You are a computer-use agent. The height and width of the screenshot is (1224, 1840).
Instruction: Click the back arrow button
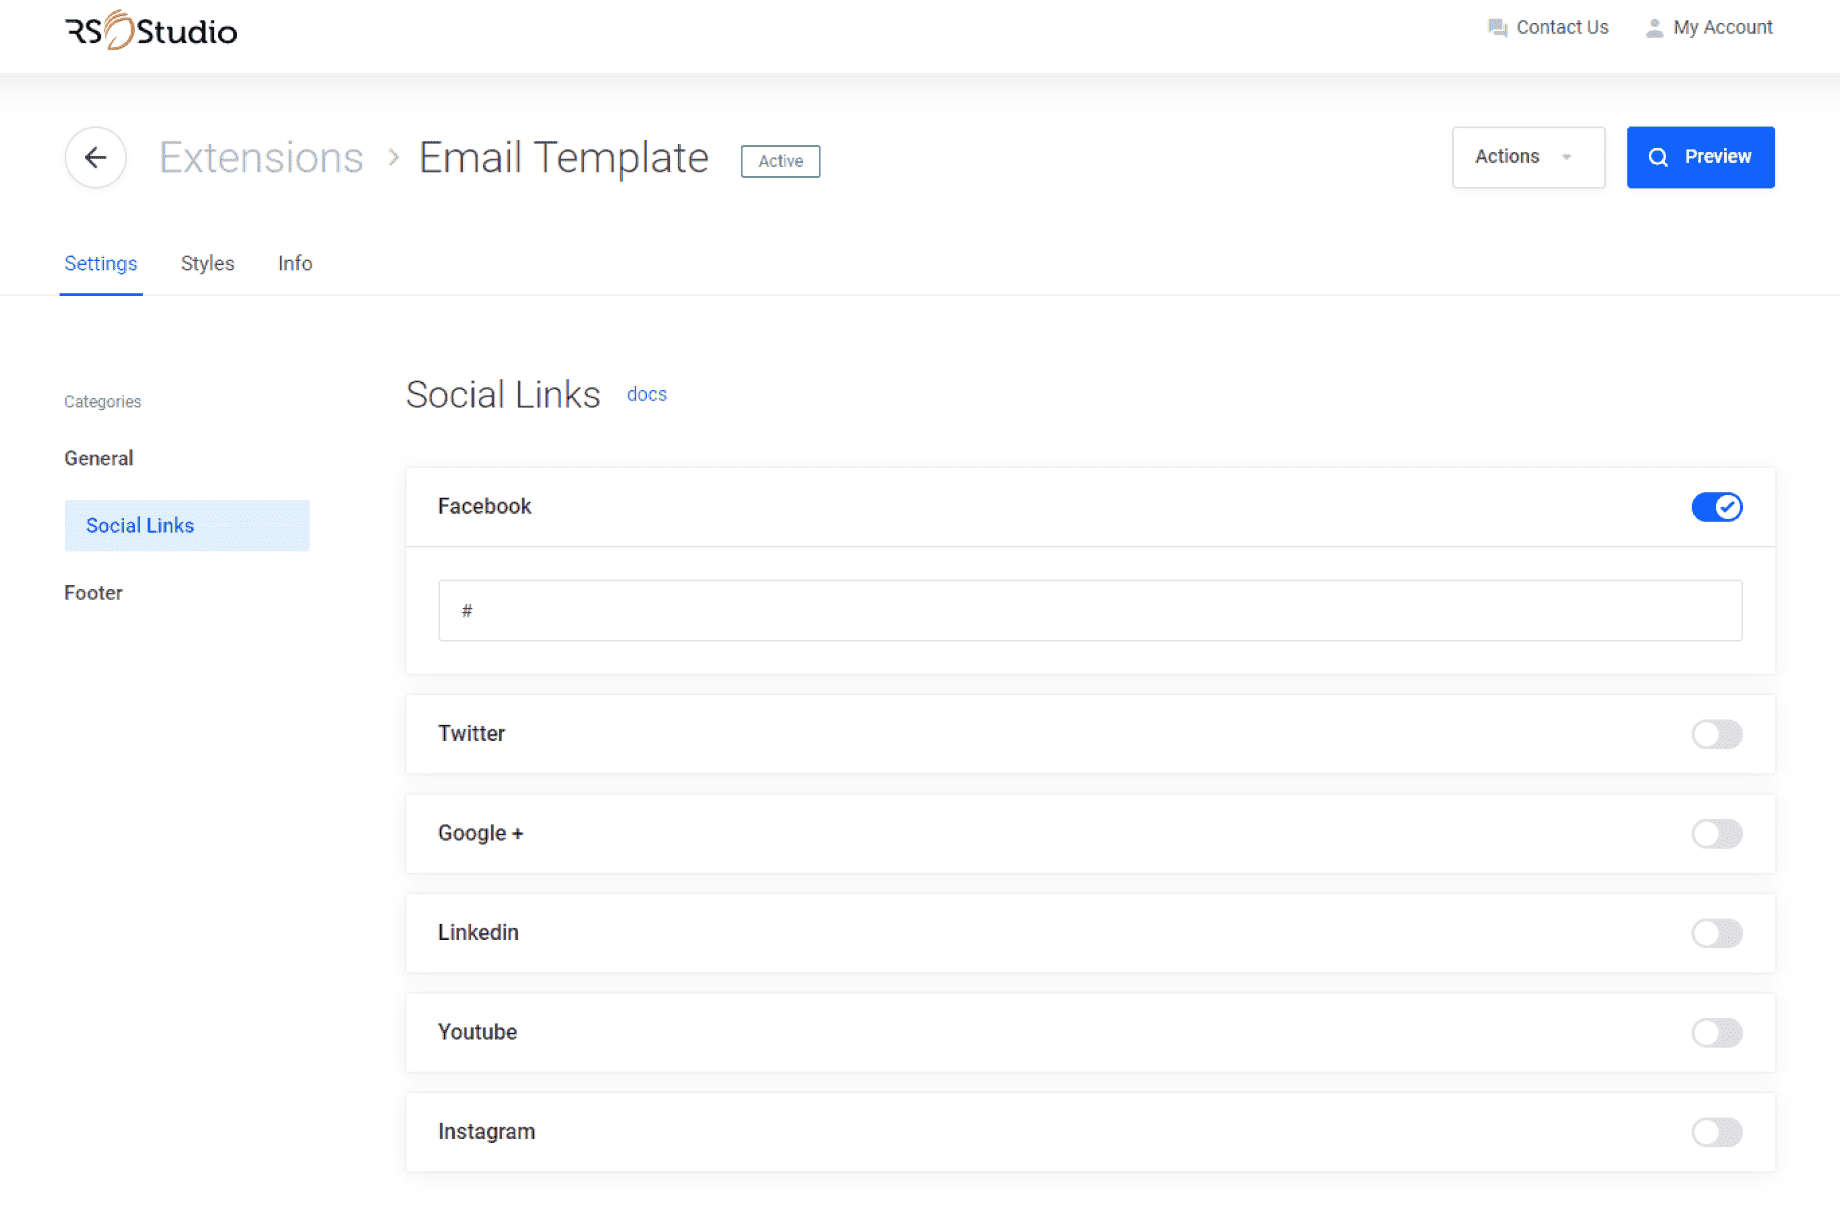(95, 157)
